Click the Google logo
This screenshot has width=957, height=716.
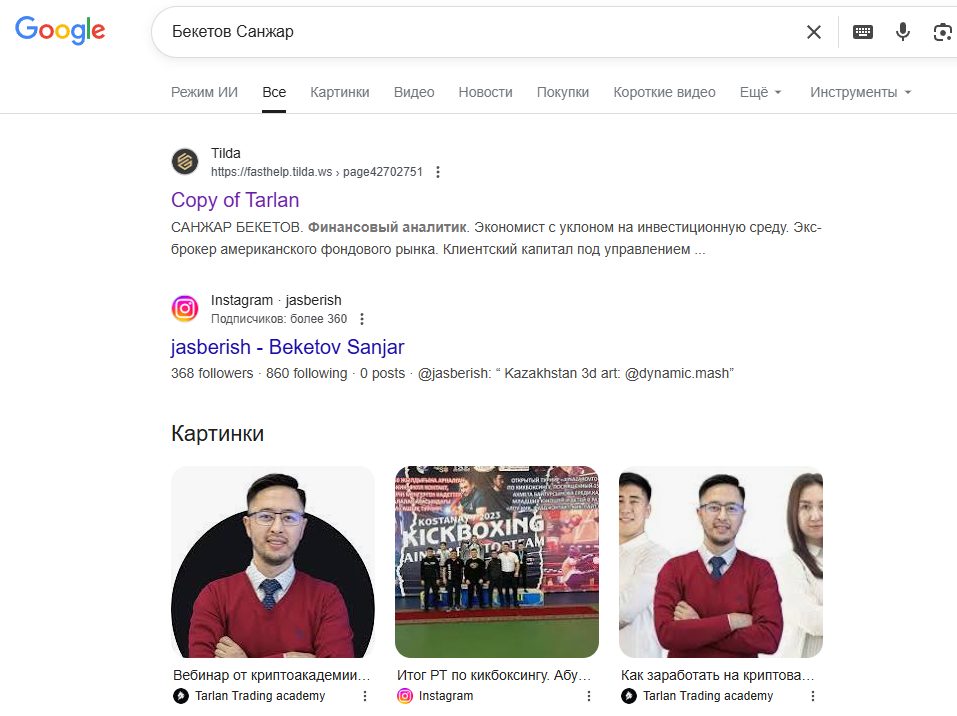(x=60, y=30)
